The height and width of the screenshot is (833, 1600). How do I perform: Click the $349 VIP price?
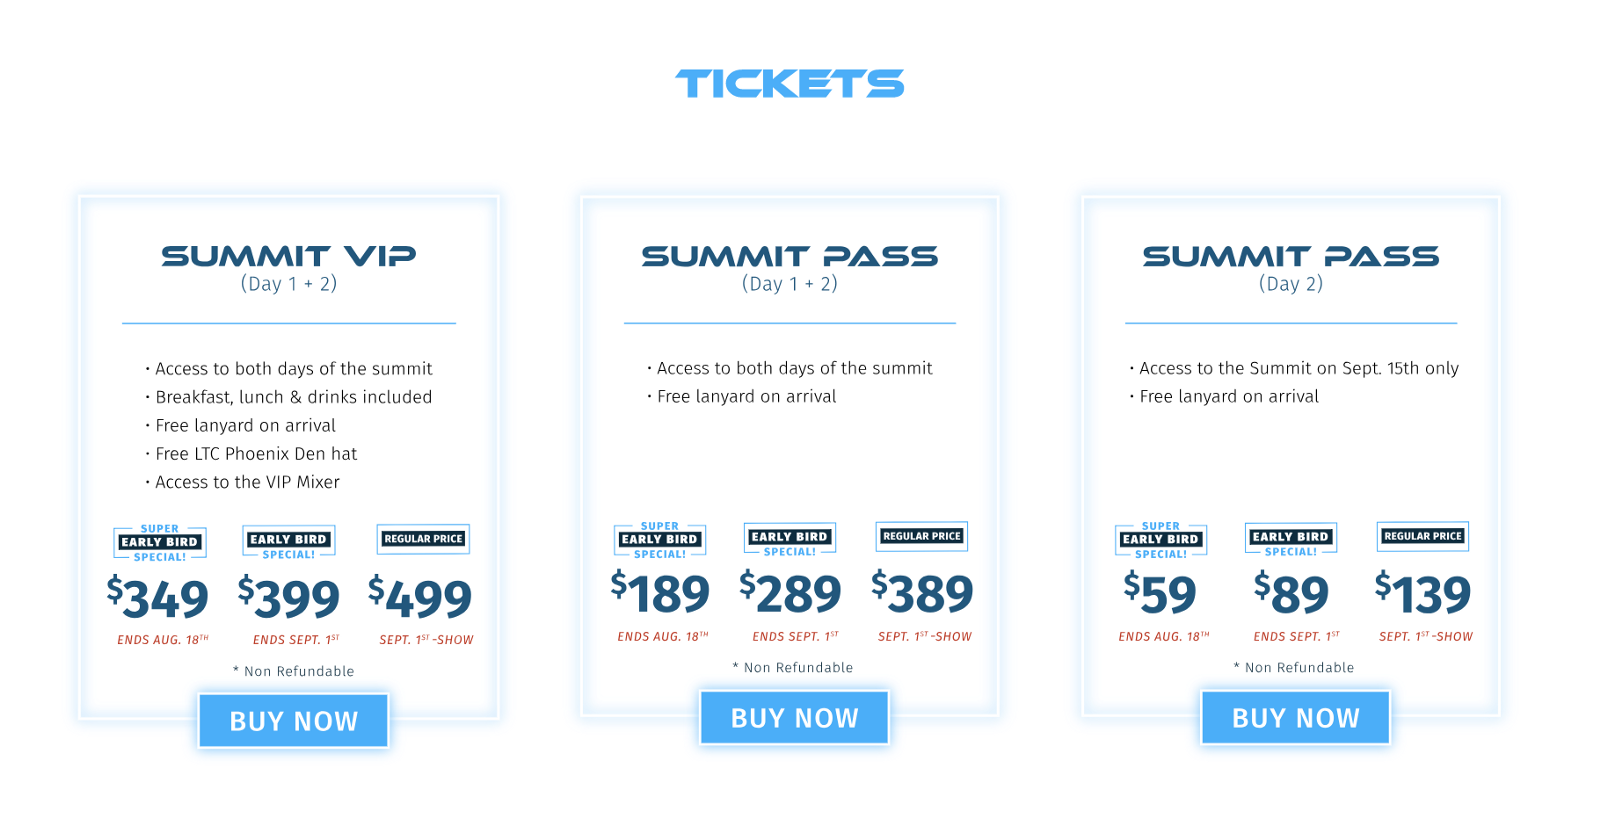coord(158,598)
